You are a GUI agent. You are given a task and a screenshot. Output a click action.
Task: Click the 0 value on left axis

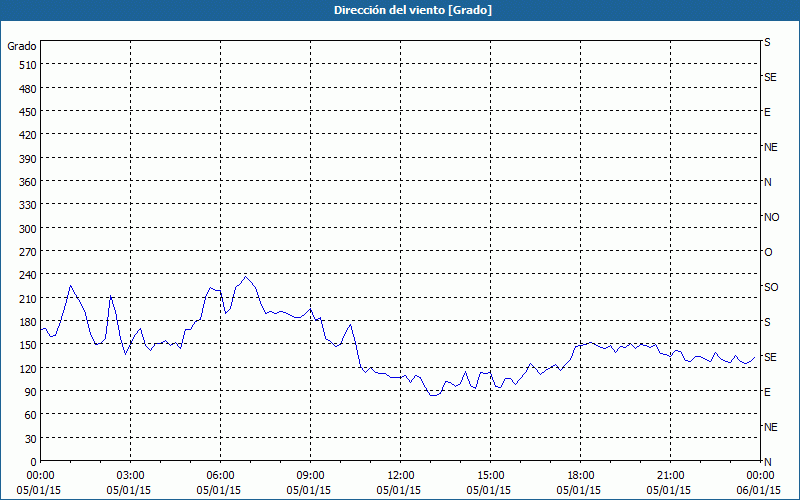point(34,462)
